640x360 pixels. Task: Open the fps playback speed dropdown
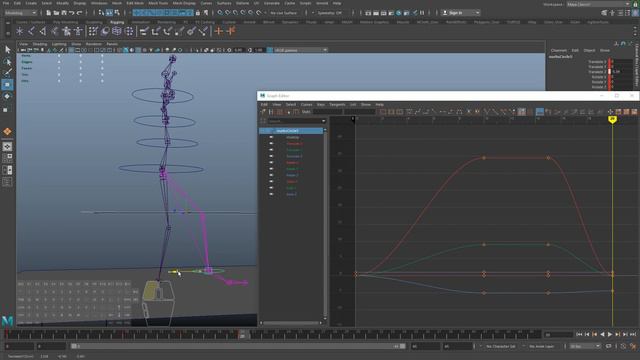585,346
